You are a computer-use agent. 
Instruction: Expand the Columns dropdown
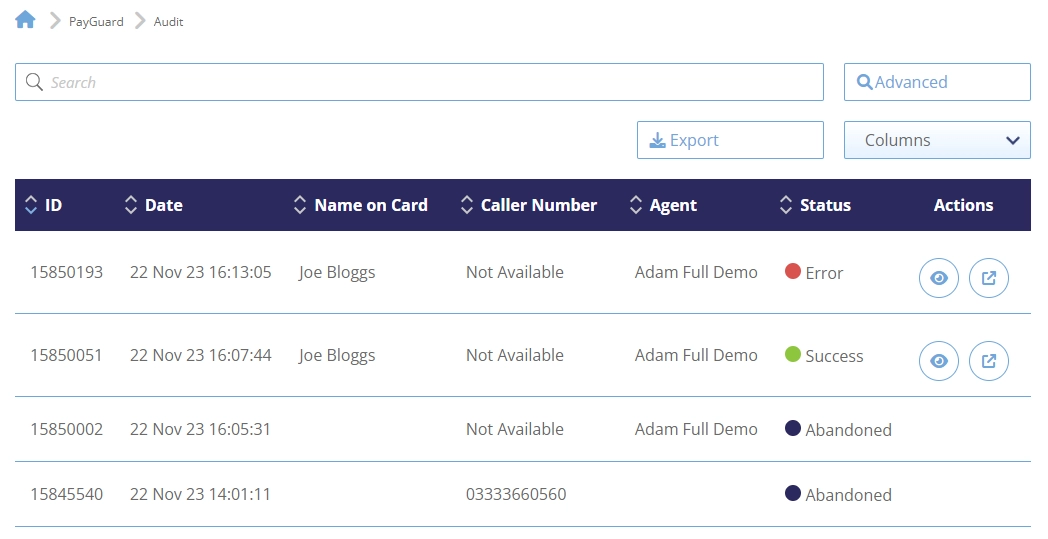coord(936,141)
